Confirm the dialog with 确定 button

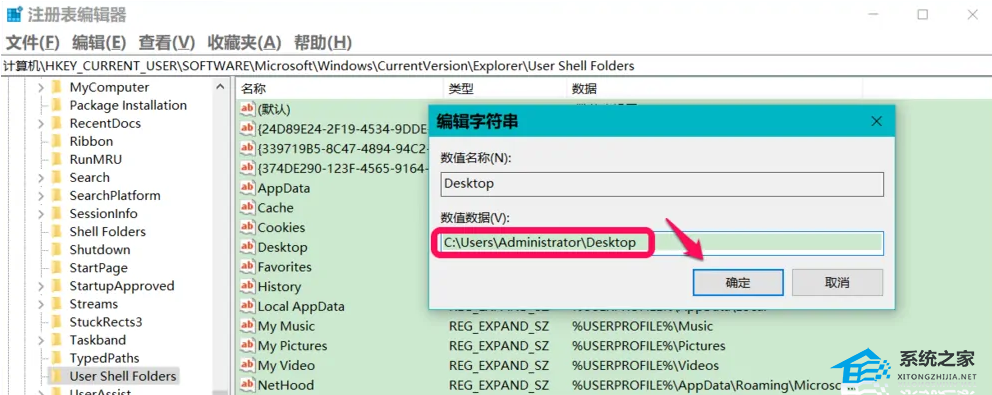[738, 282]
